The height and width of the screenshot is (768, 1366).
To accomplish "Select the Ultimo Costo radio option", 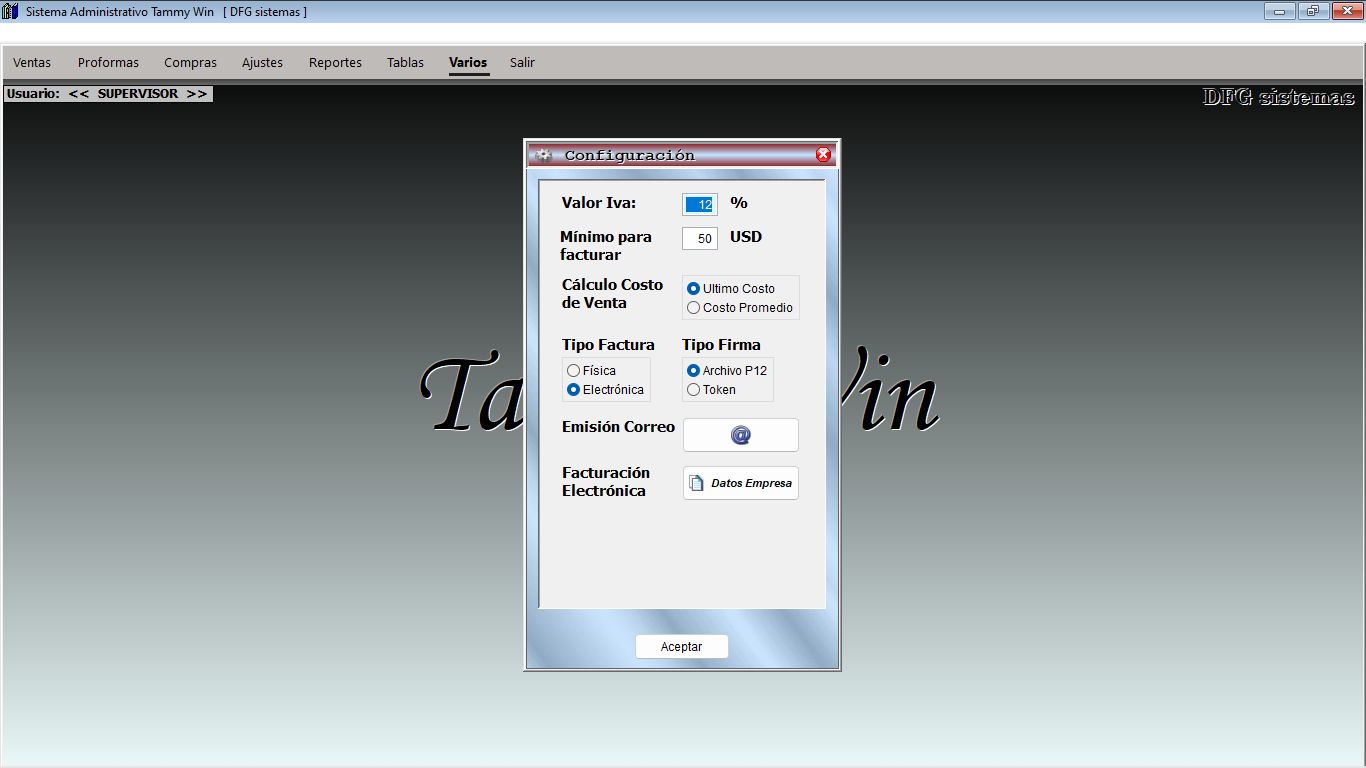I will [731, 288].
